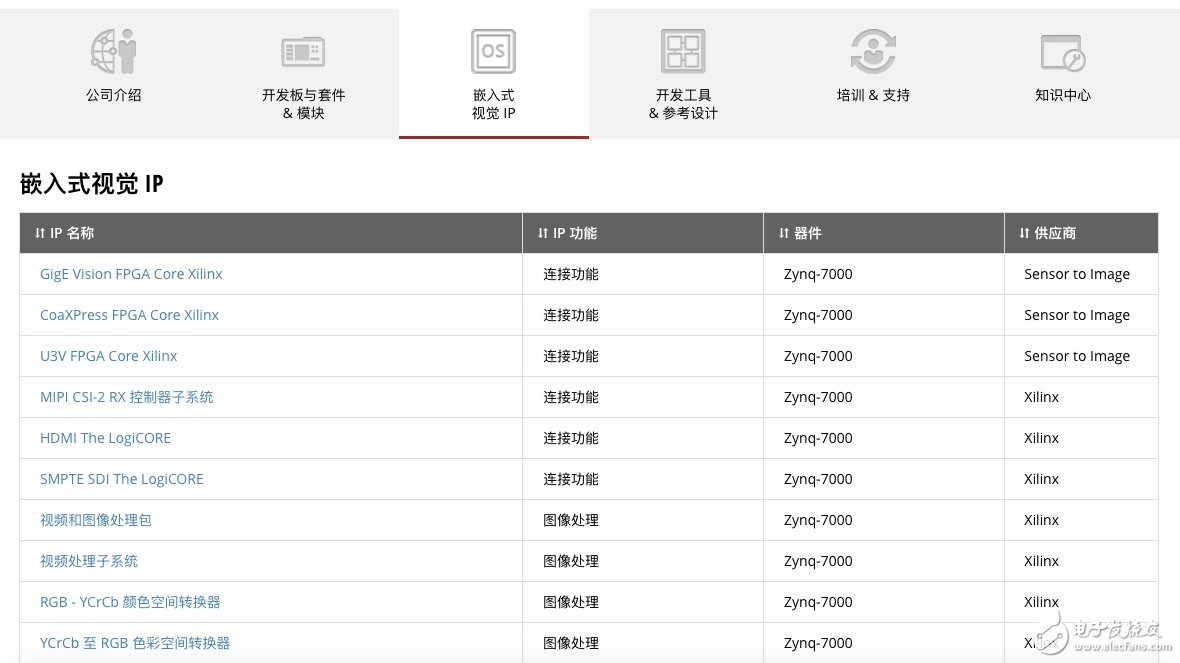This screenshot has width=1180, height=663.
Task: Switch to the 公司介绍 tab label
Action: click(113, 96)
